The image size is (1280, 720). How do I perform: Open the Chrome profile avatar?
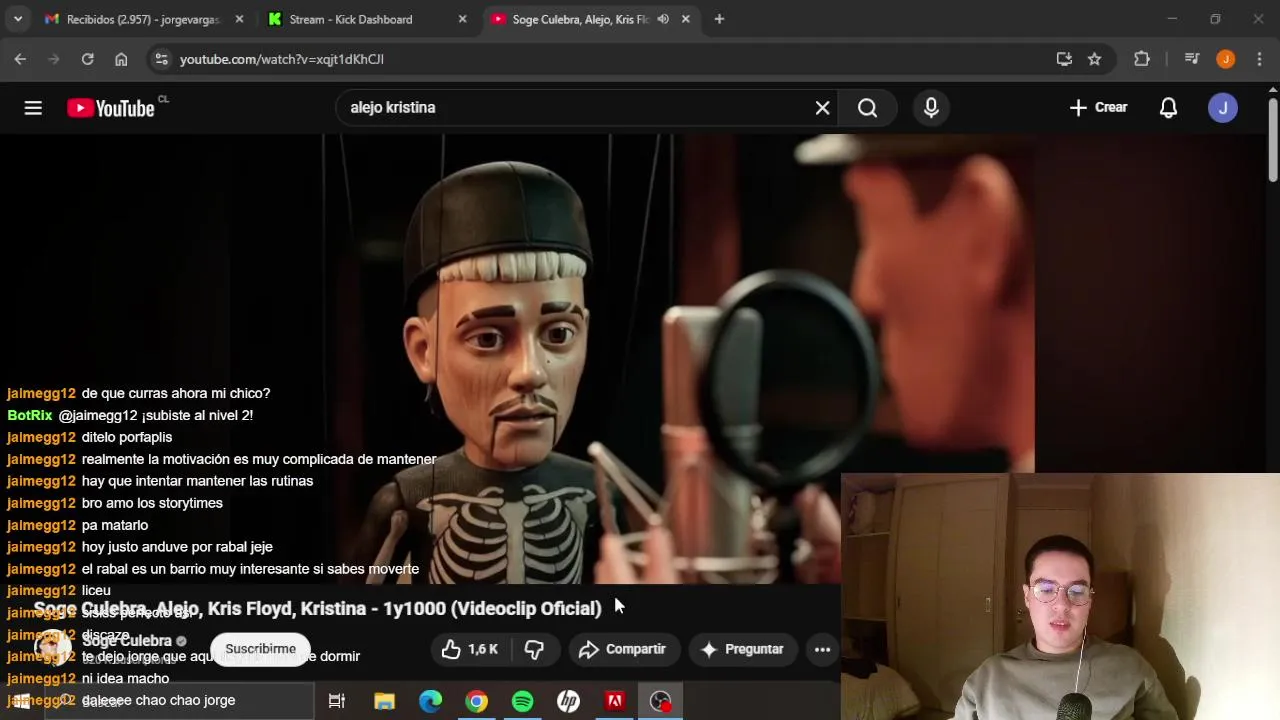click(x=1225, y=59)
